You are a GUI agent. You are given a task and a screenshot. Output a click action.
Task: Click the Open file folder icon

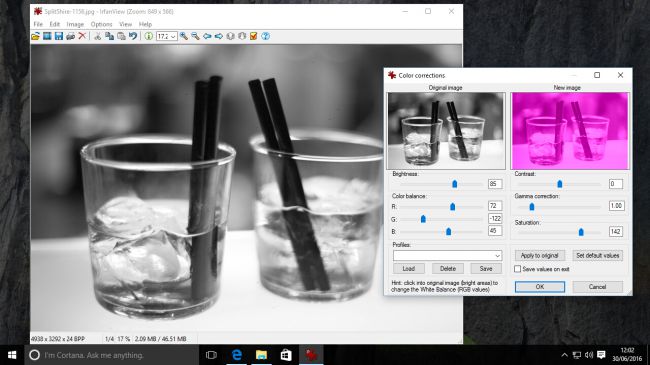36,36
